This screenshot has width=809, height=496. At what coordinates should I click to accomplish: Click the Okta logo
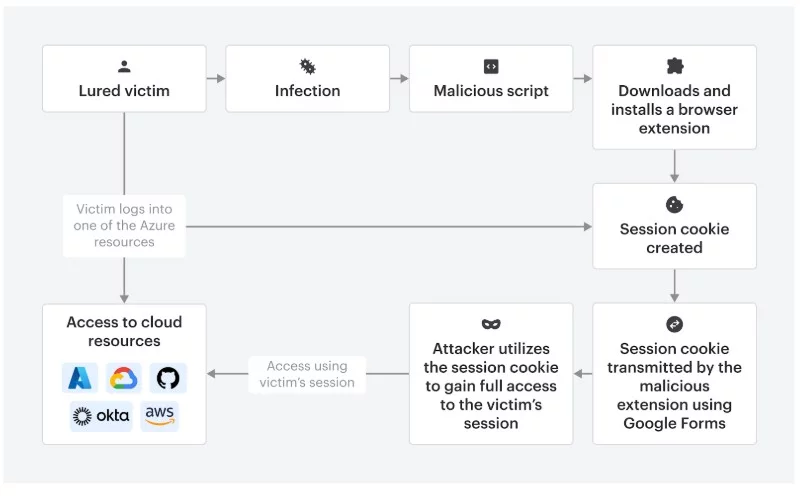[101, 415]
